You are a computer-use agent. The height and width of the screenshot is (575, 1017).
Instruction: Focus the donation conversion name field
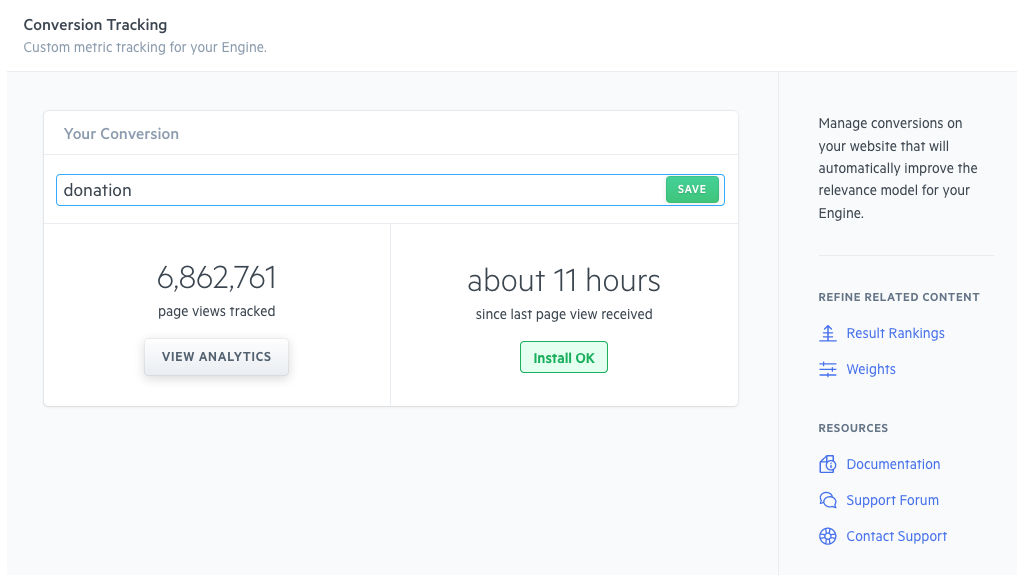point(361,190)
